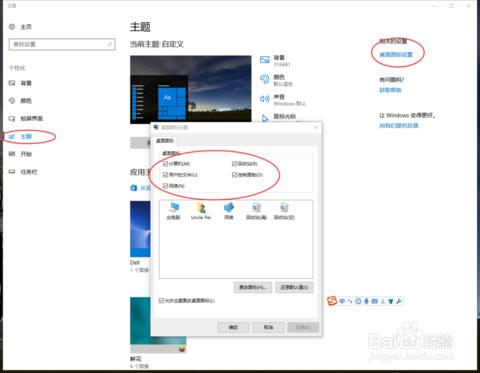Screen dimensions: 480x373
Task: Select Uncle Pei user folder icon
Action: click(201, 207)
